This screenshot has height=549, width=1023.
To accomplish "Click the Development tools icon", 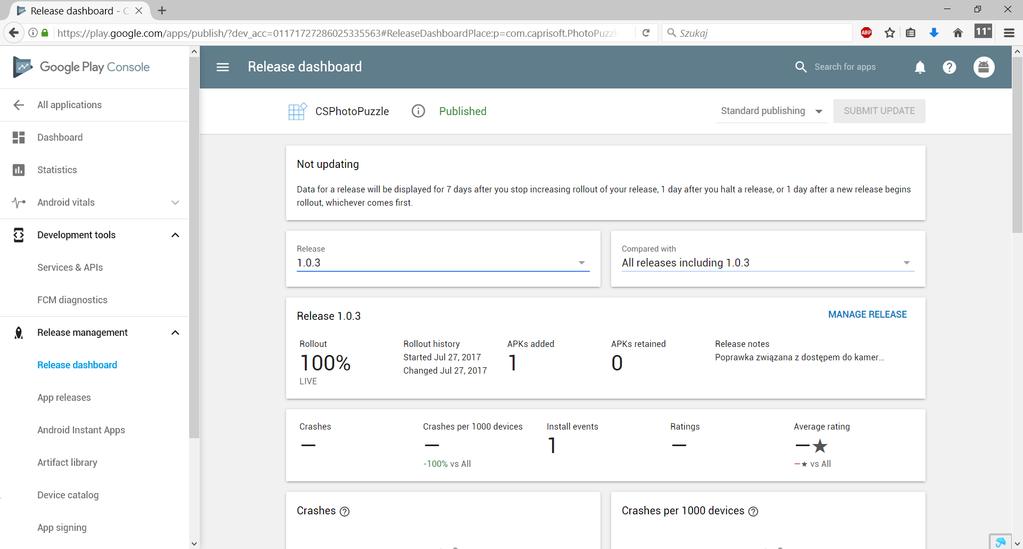I will coord(19,235).
